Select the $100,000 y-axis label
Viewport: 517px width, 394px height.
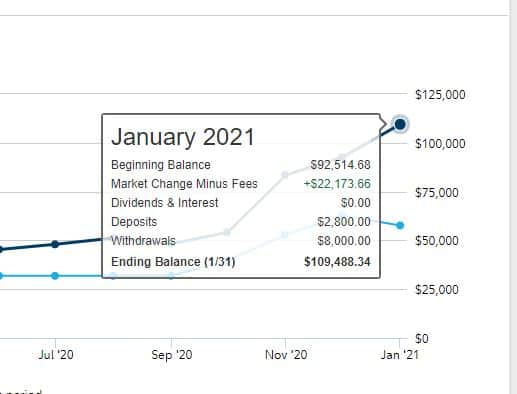(440, 144)
